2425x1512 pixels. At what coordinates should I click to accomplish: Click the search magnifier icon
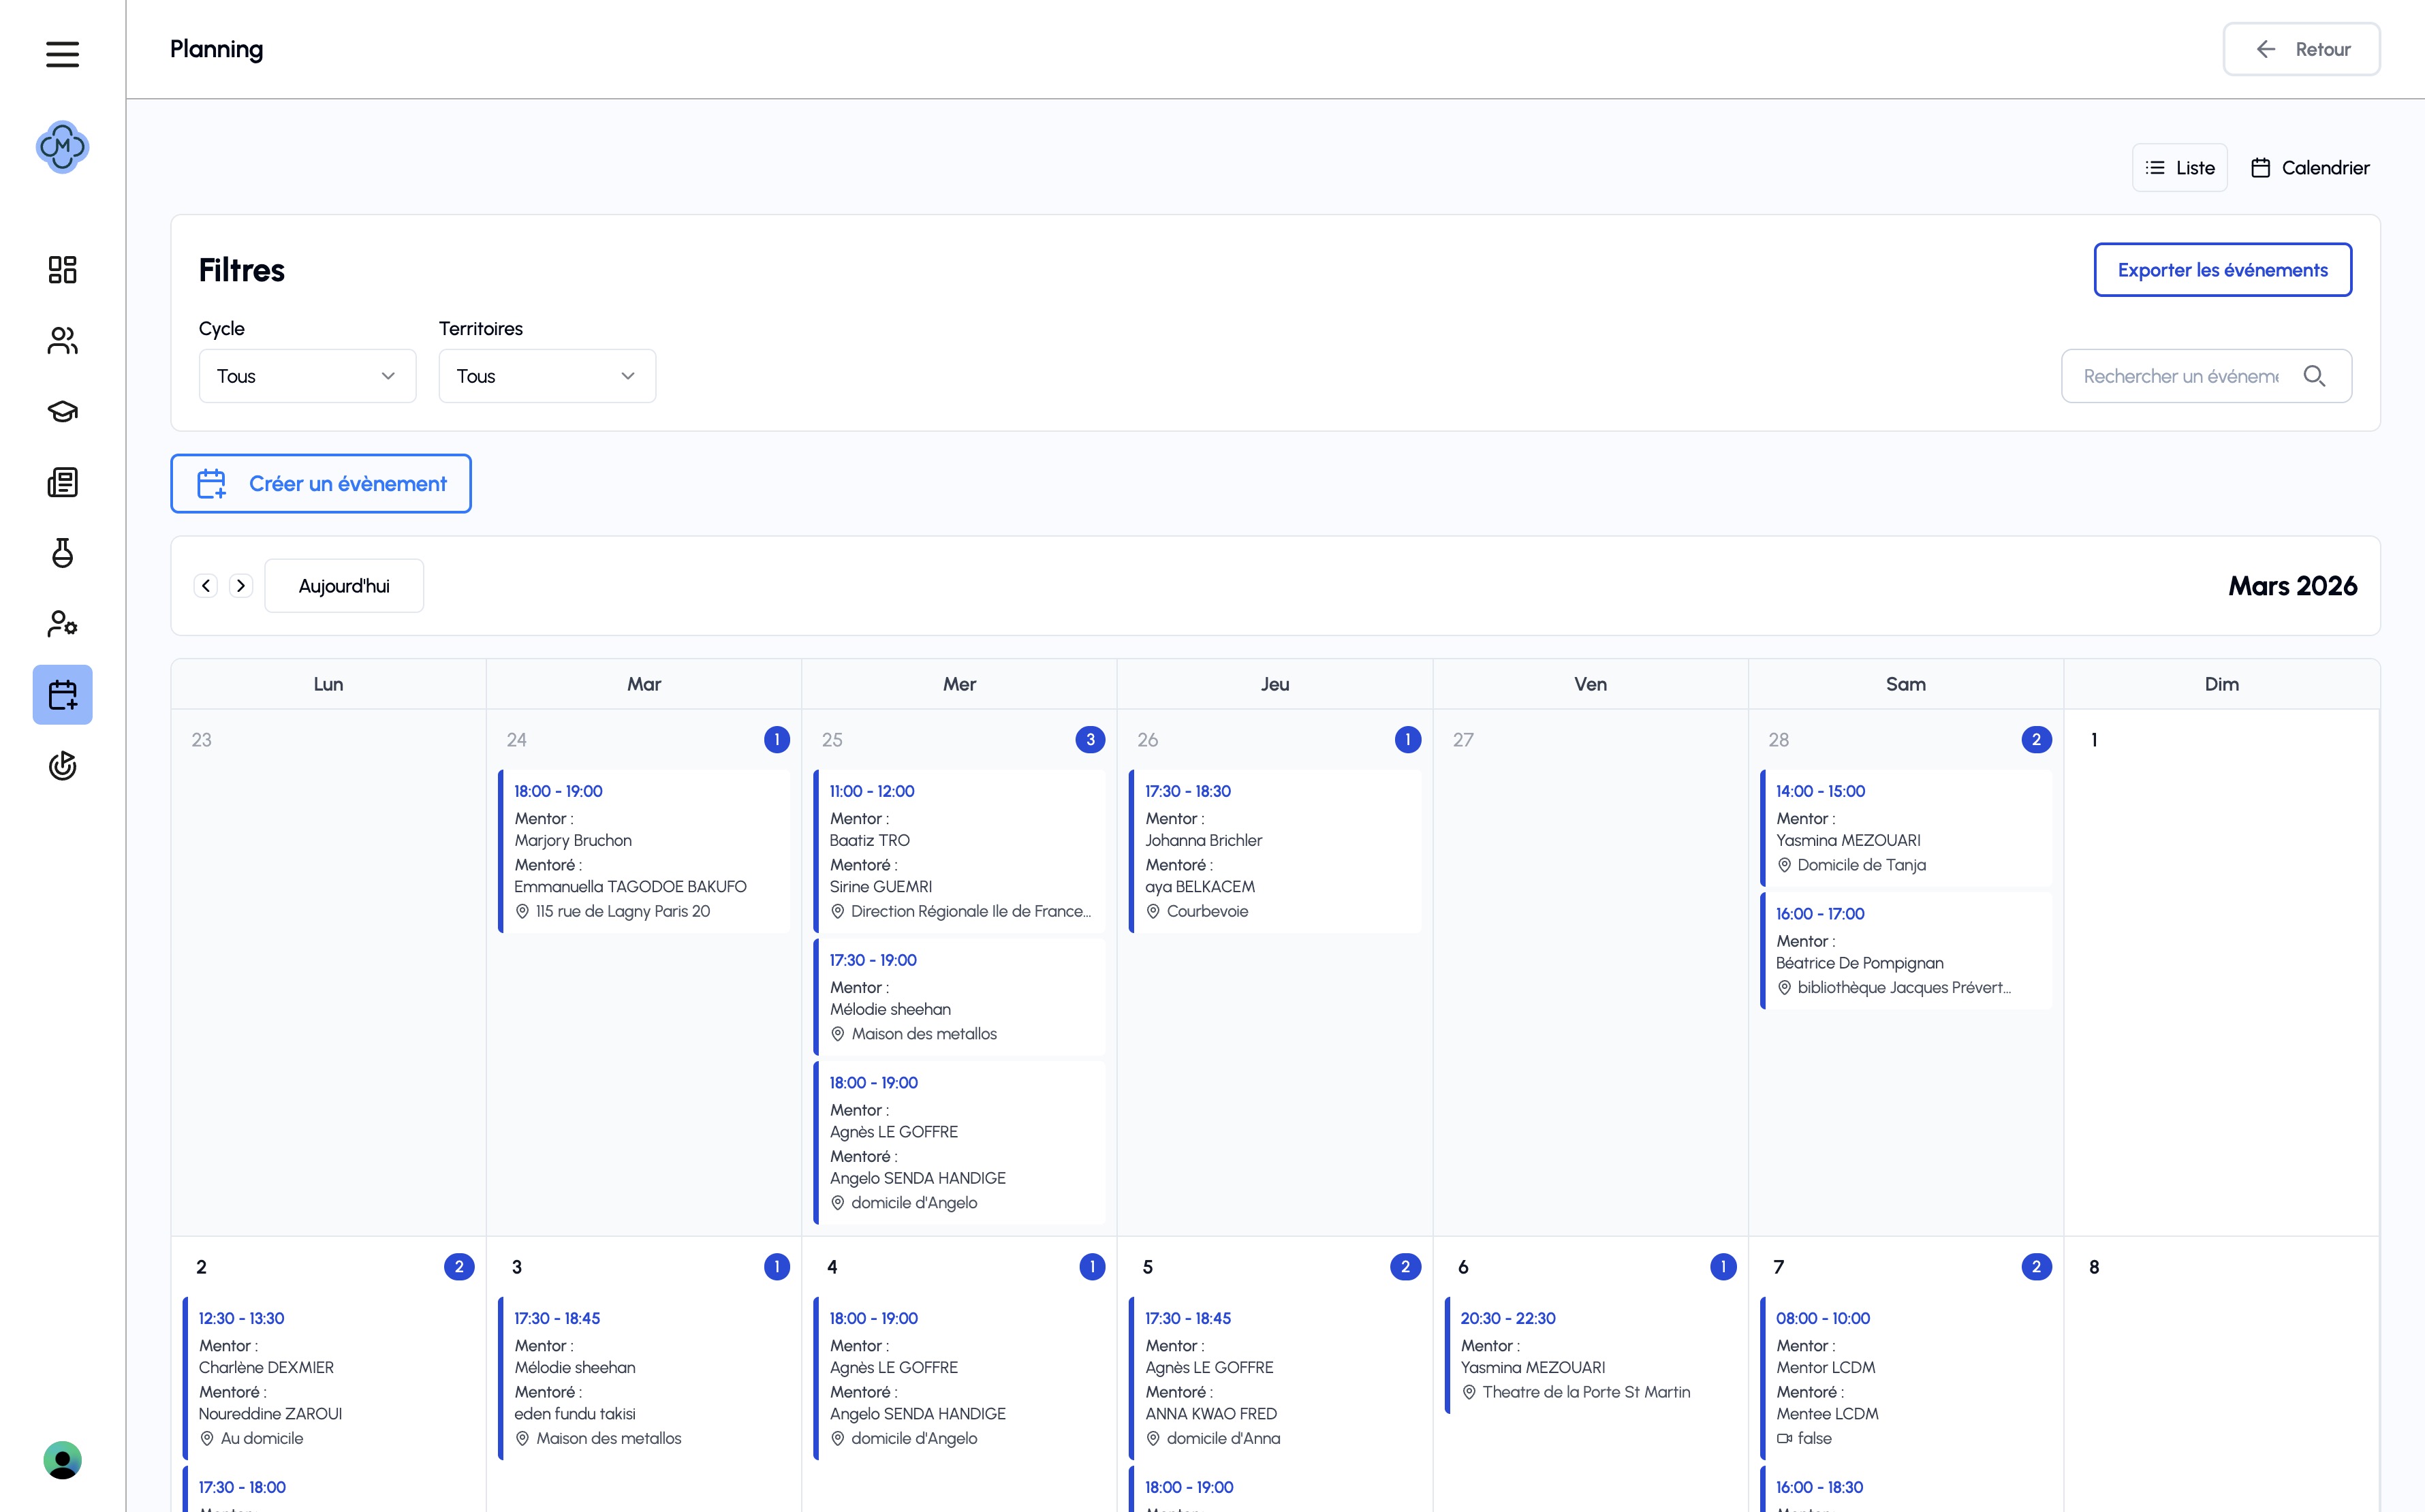click(2314, 376)
